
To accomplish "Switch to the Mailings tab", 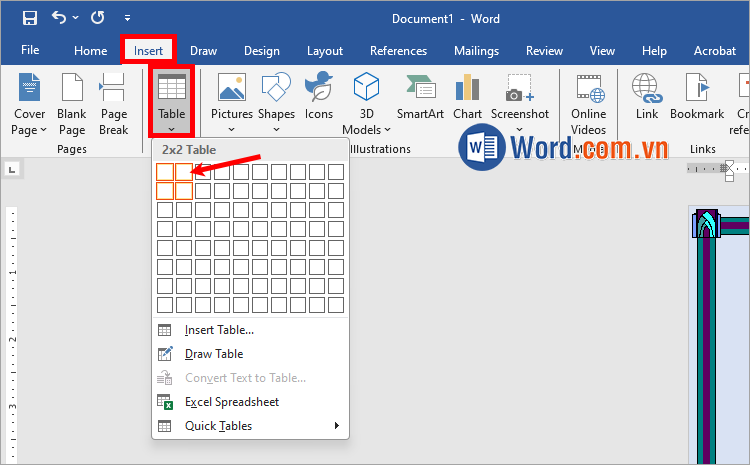I will pyautogui.click(x=476, y=51).
